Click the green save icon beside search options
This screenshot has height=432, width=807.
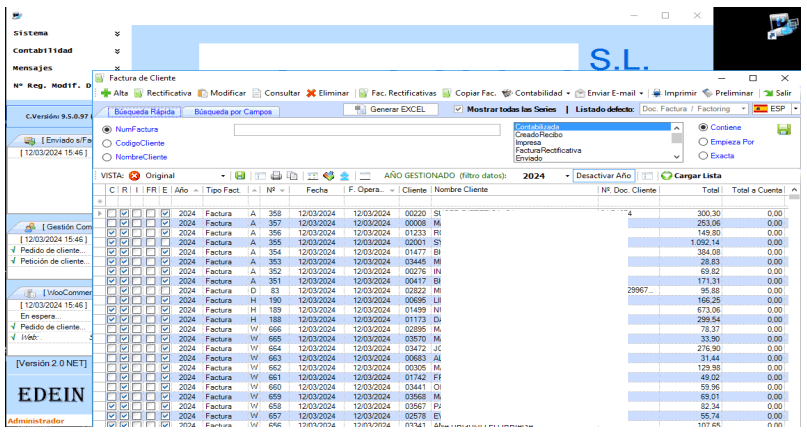(x=784, y=129)
